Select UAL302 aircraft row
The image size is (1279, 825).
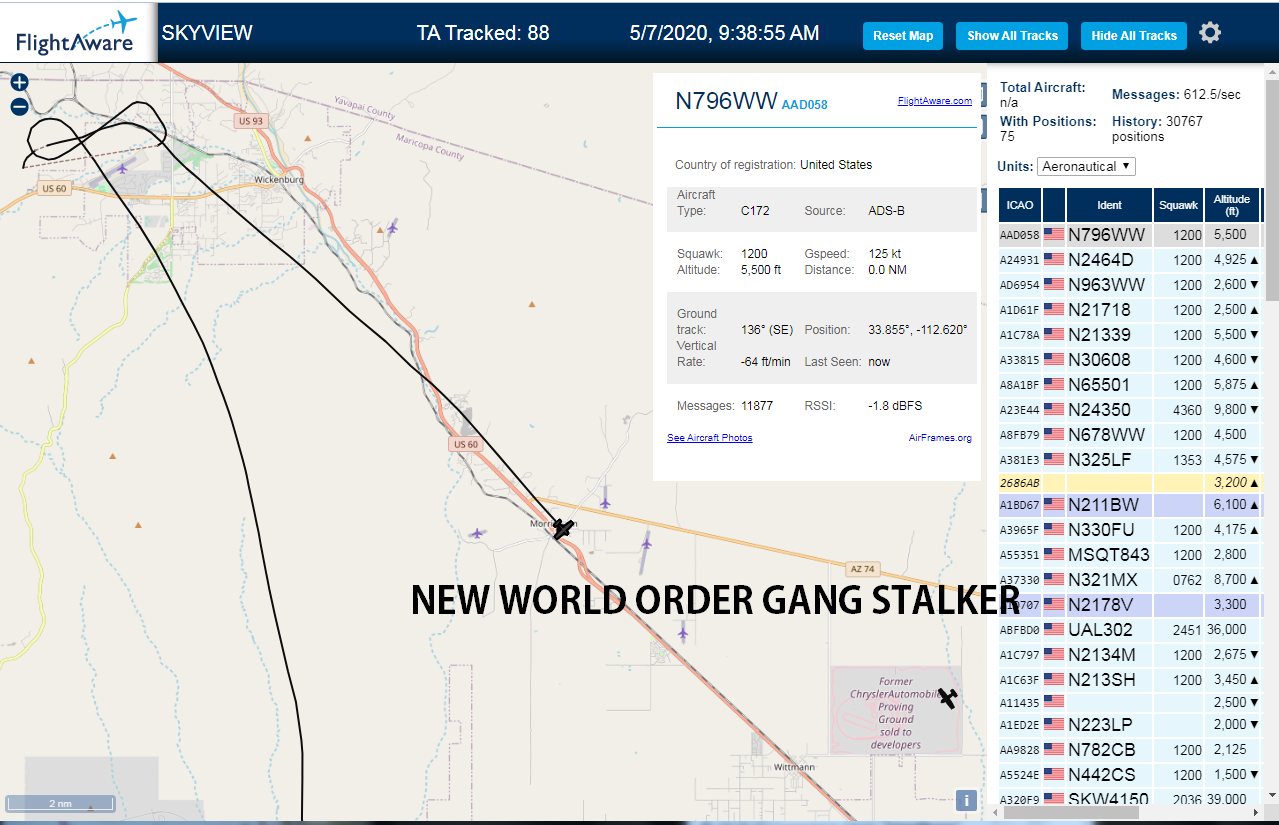pyautogui.click(x=1130, y=630)
